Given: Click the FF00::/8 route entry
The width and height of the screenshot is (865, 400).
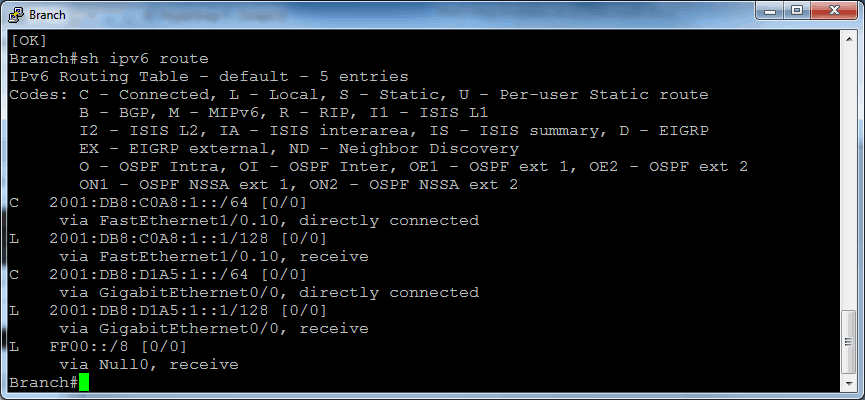Looking at the screenshot, I should [98, 347].
